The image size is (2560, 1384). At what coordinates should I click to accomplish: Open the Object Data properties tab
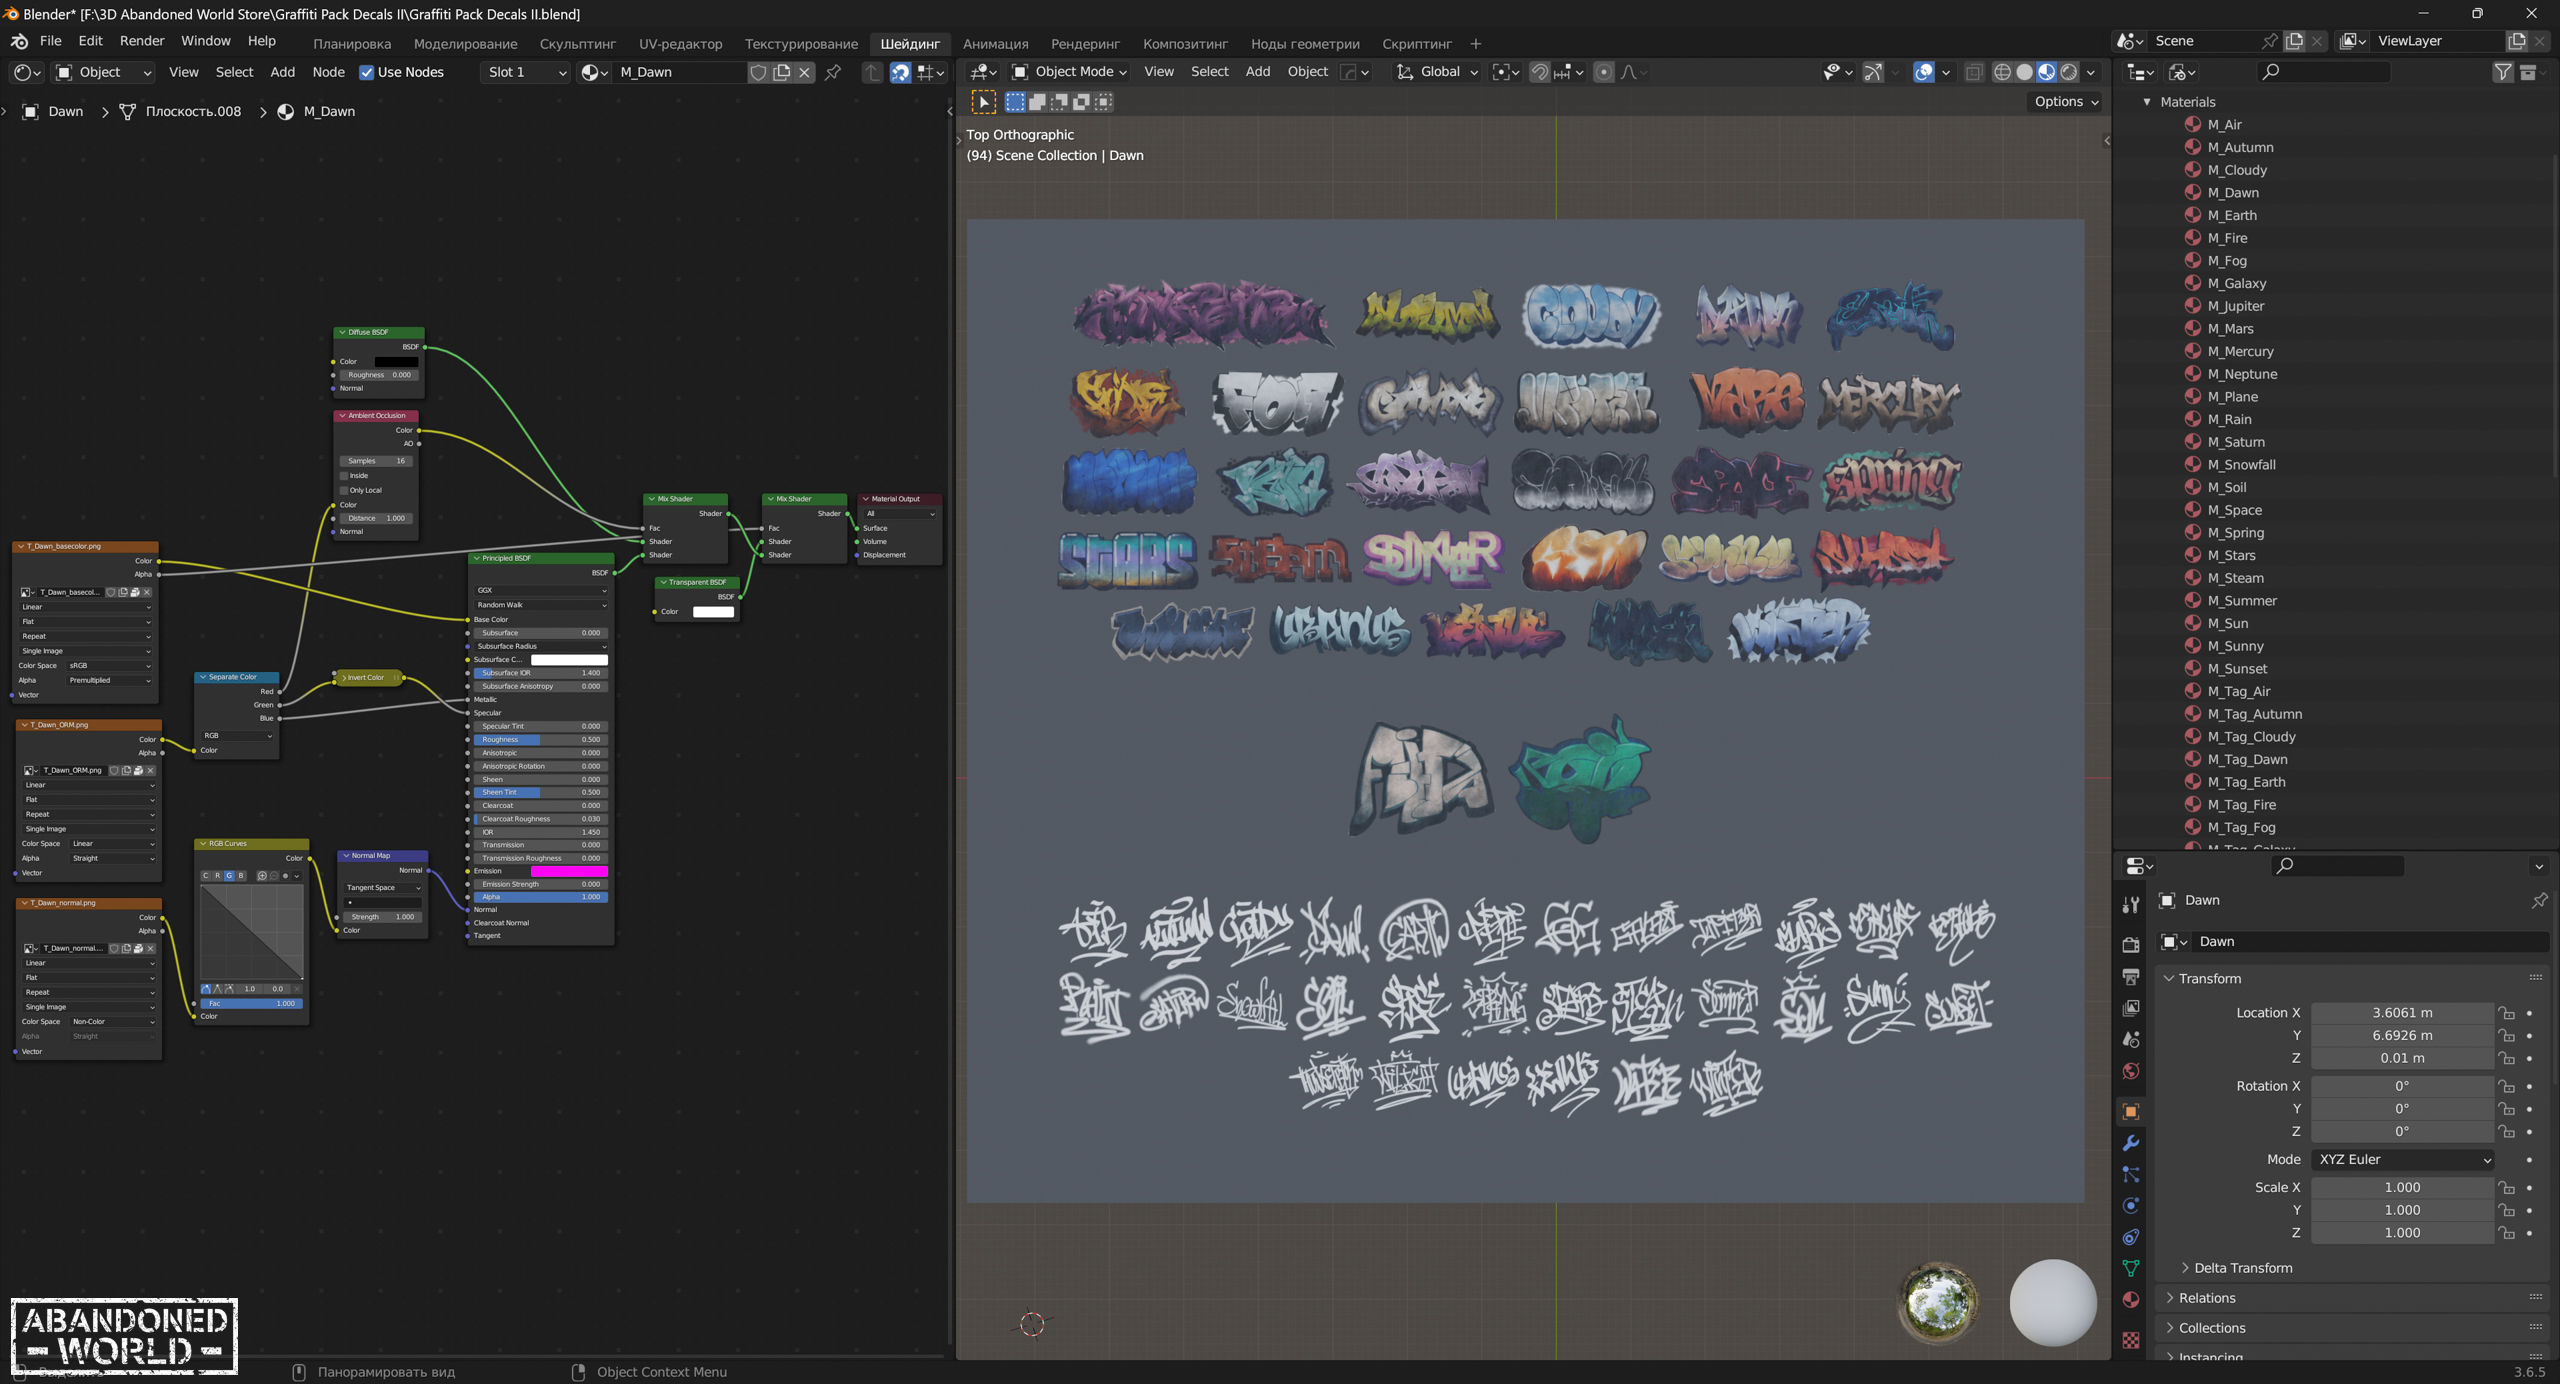2131,1268
